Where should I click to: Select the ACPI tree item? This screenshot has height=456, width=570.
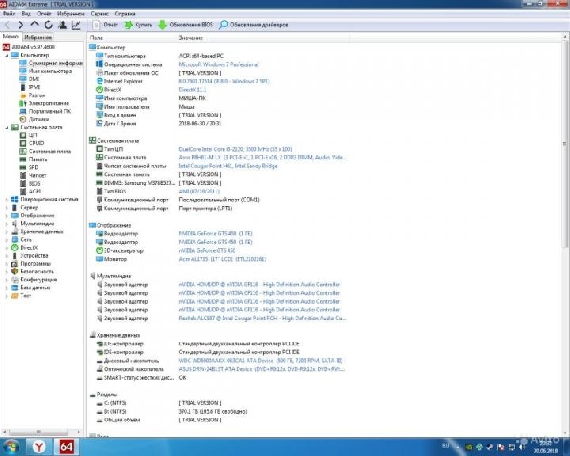tap(30, 191)
